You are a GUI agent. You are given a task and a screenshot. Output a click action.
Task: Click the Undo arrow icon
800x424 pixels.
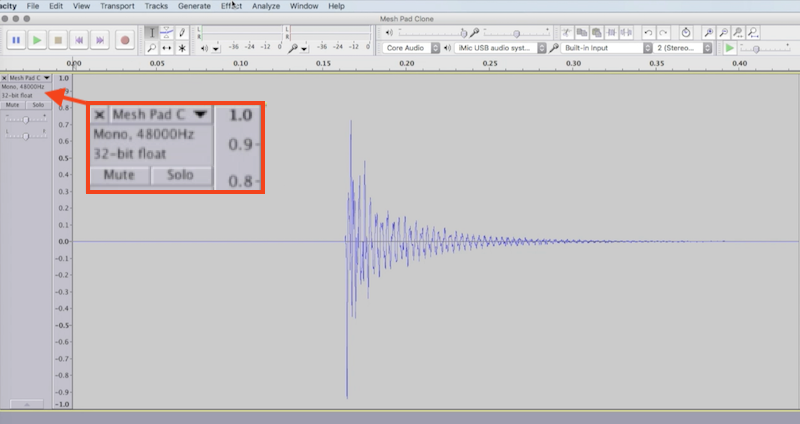(x=648, y=33)
